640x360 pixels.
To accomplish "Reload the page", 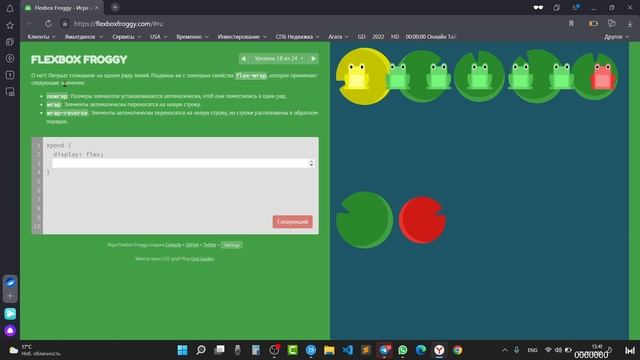I will (48, 24).
